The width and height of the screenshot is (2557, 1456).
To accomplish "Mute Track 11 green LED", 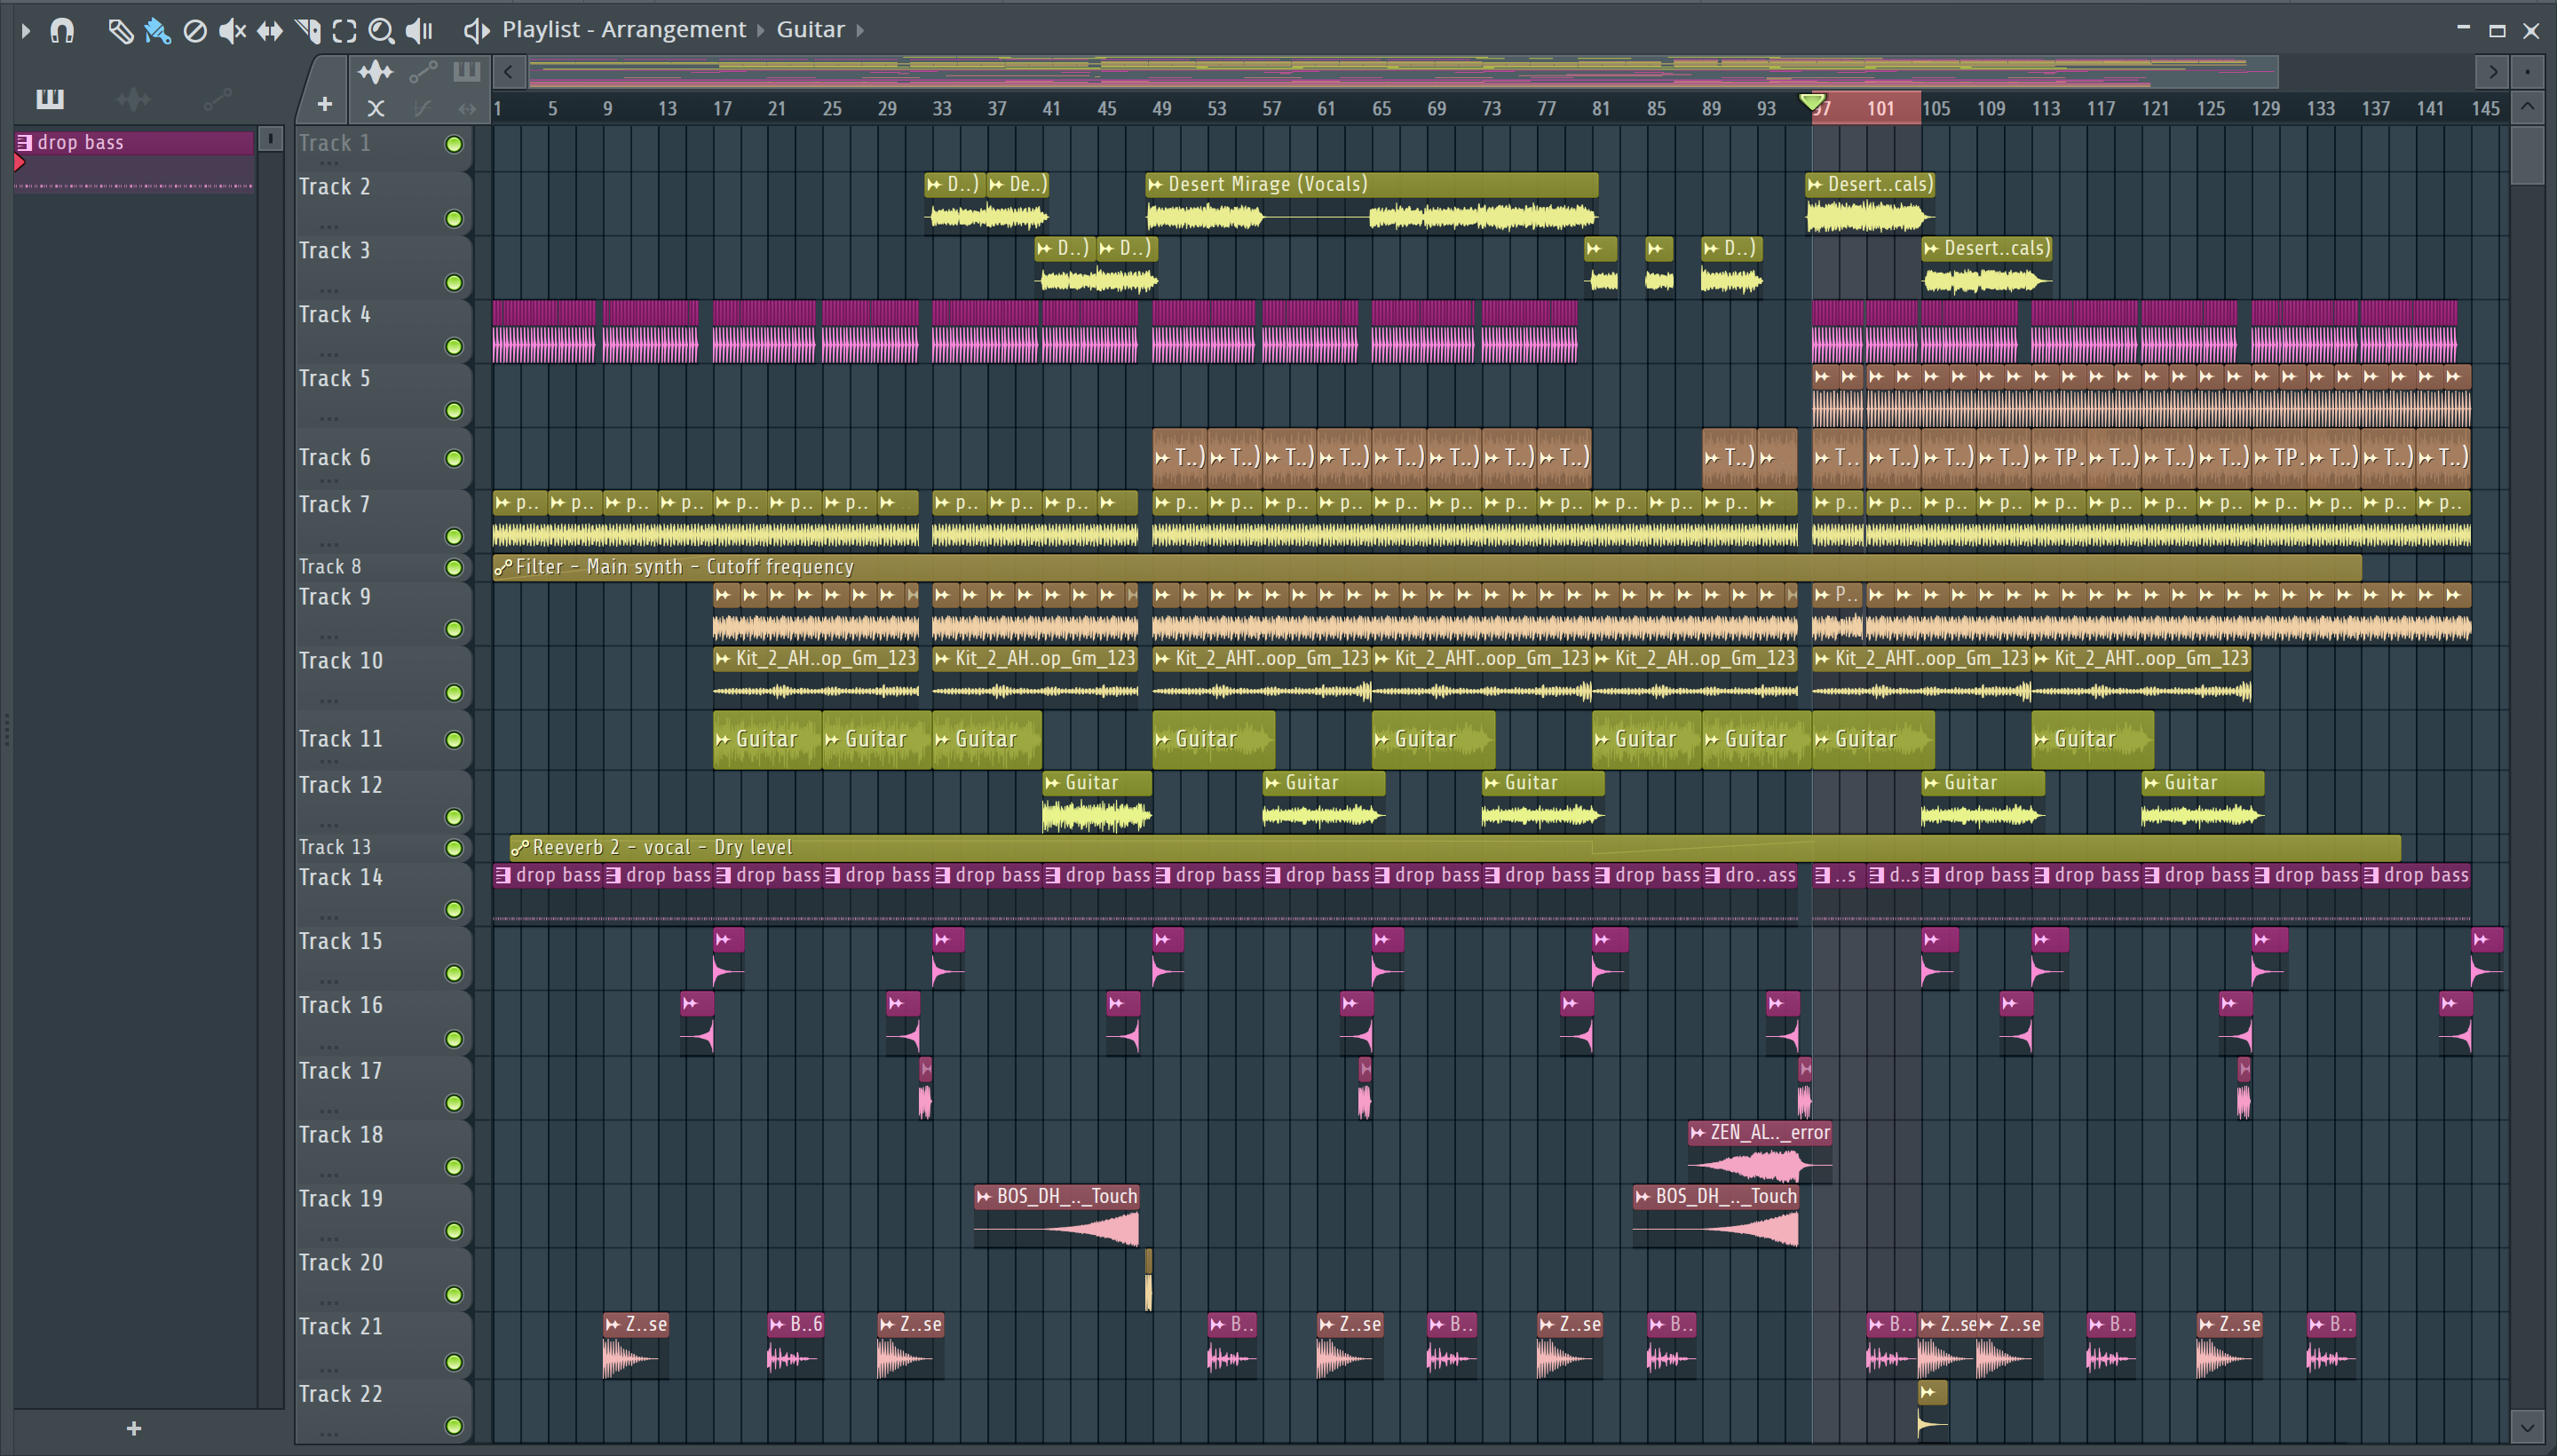I will coord(454,740).
